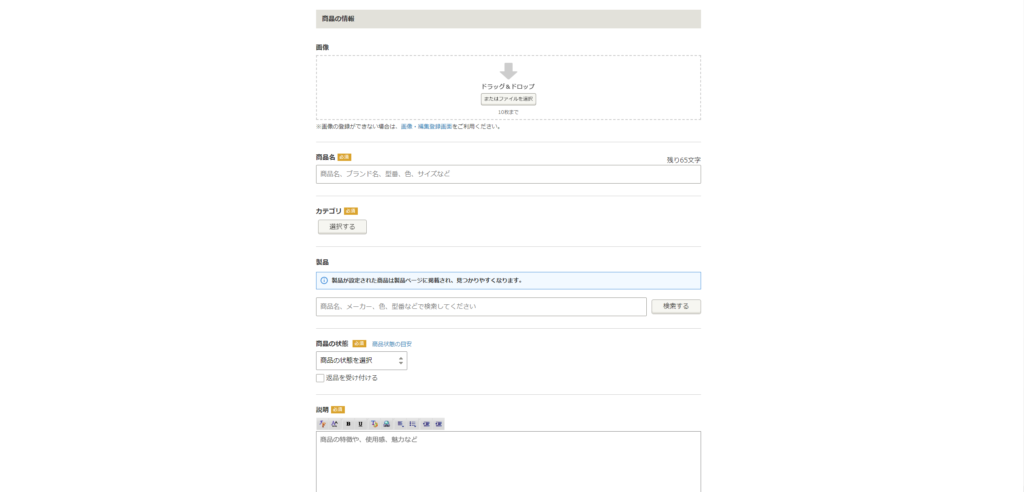Screen dimensions: 1024x492
Task: Click the 検索する button
Action: pos(676,306)
